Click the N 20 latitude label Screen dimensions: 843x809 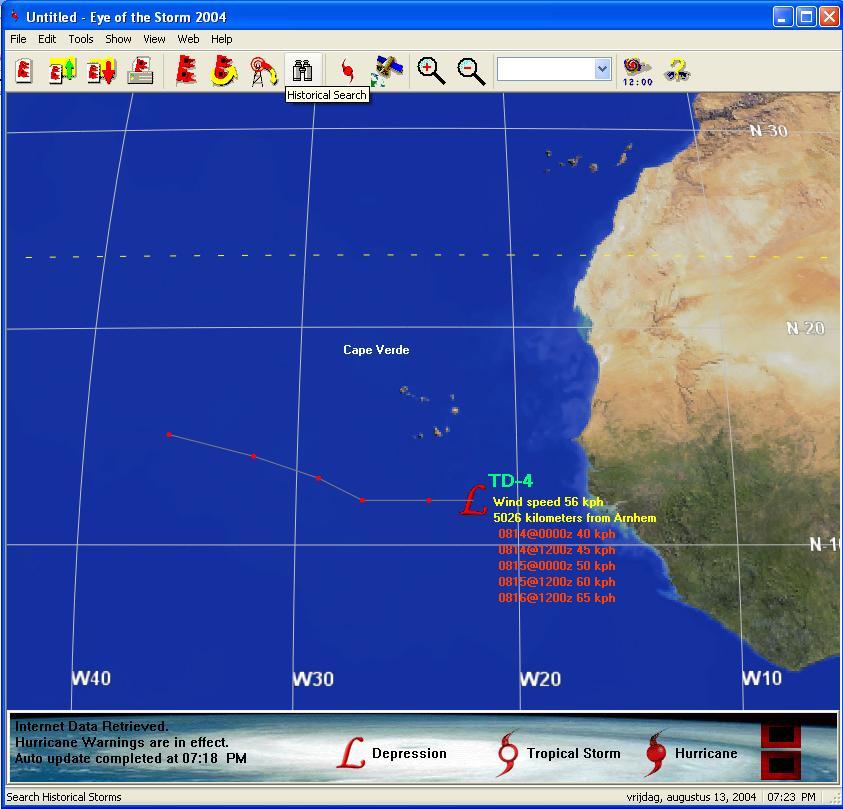pos(805,328)
